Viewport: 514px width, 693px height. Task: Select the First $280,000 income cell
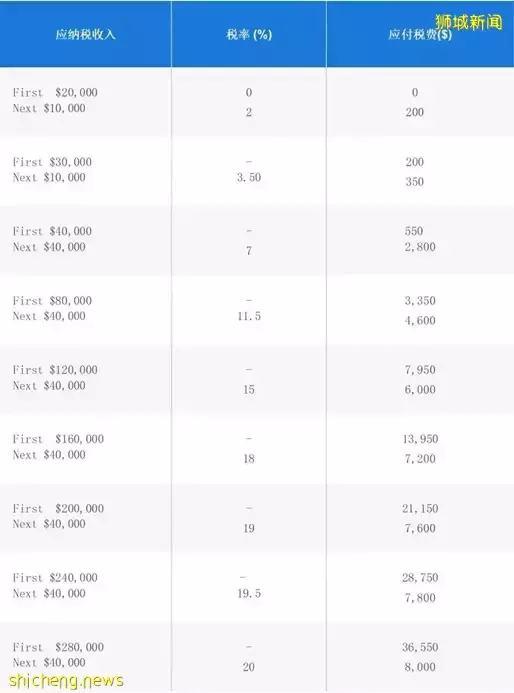tap(58, 647)
